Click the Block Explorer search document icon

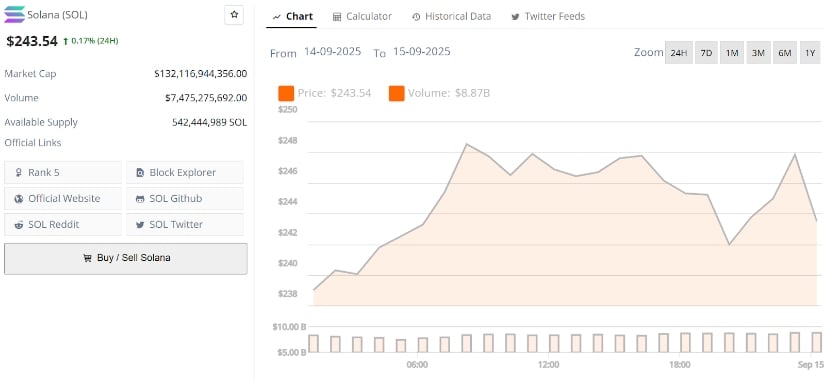[x=140, y=173]
